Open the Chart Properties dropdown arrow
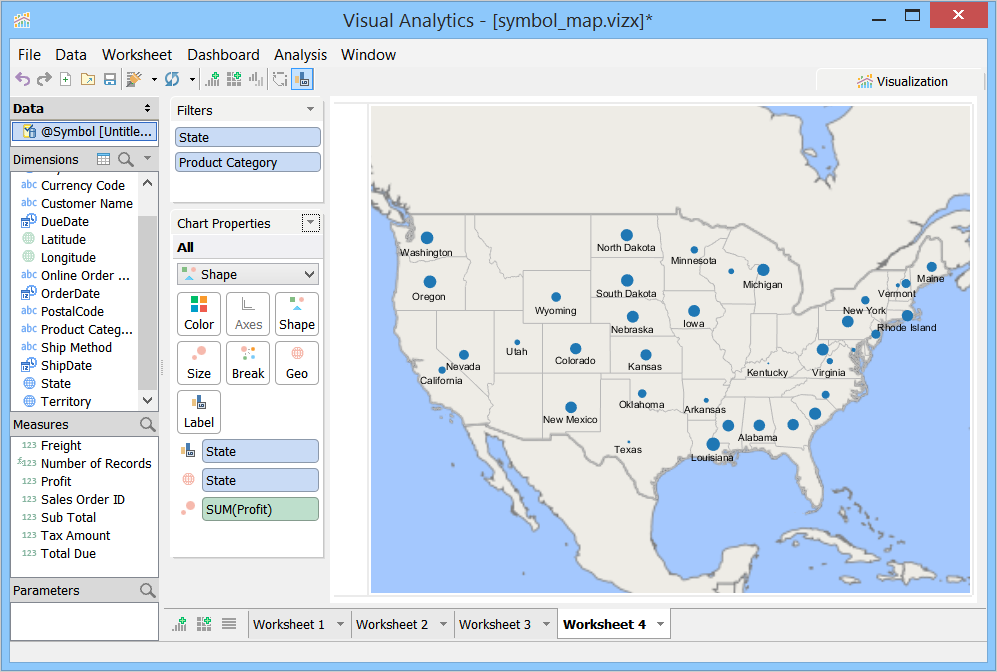The width and height of the screenshot is (997, 672). click(x=310, y=223)
